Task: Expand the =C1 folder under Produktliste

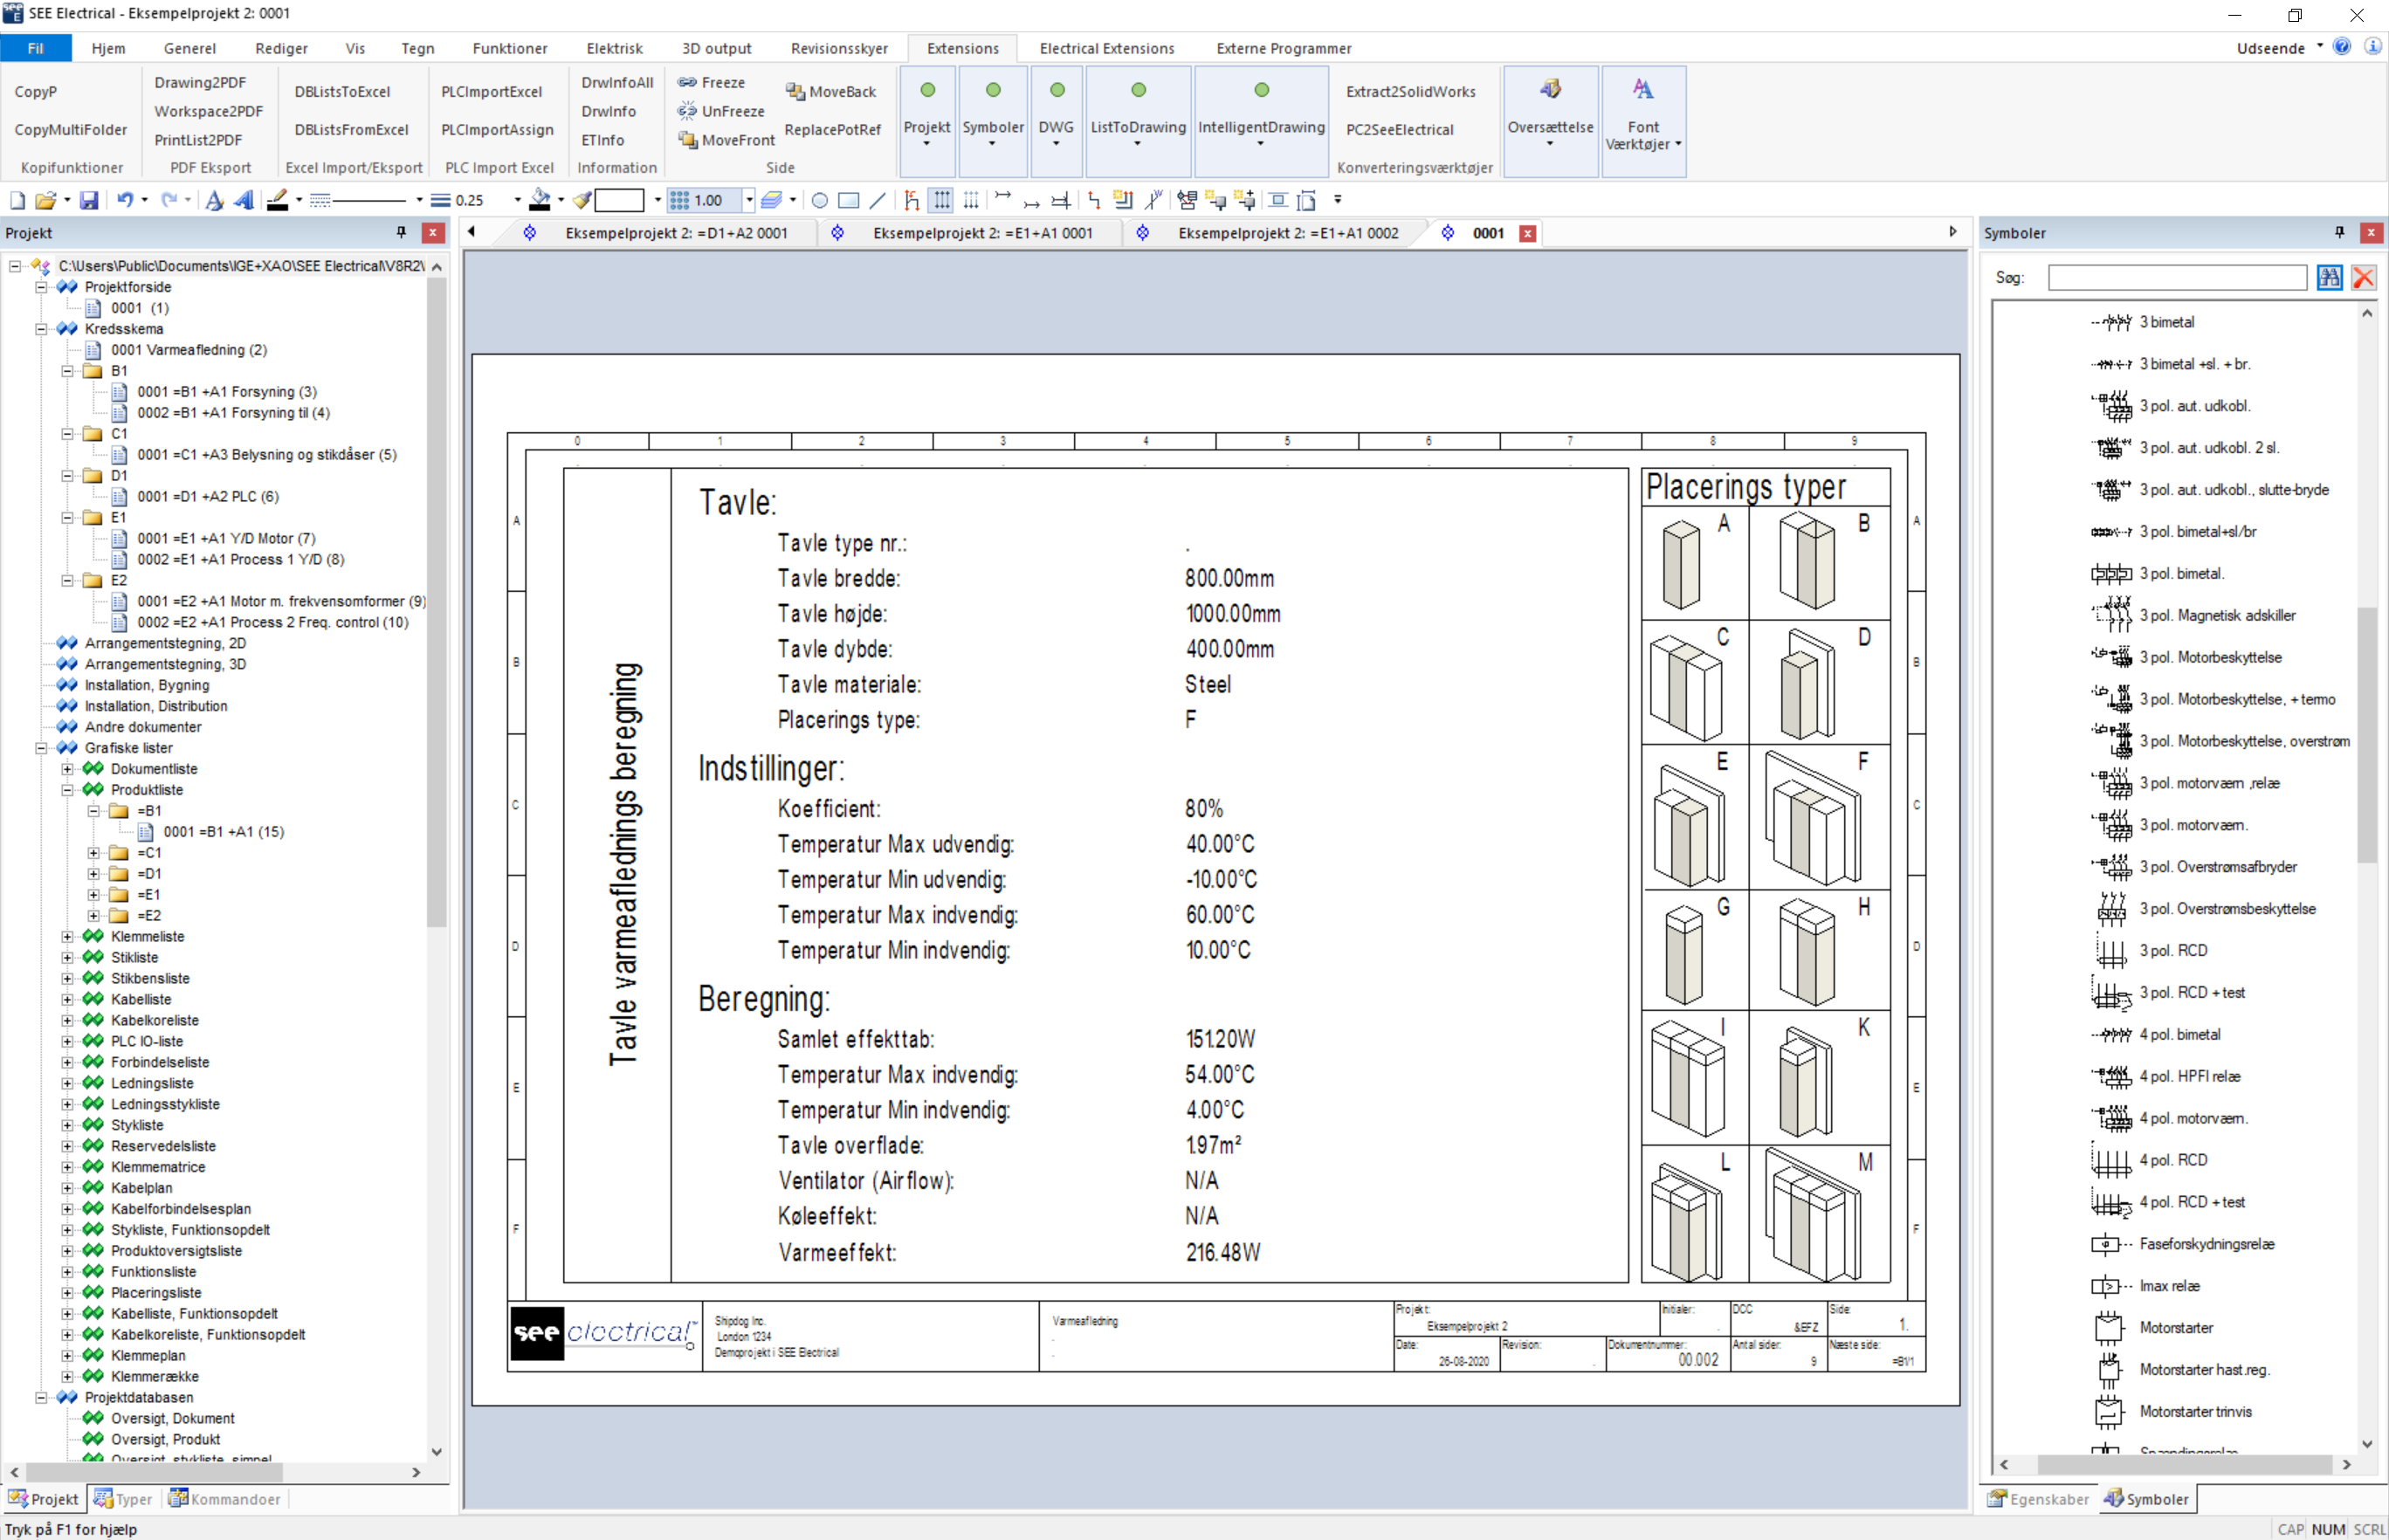Action: [x=94, y=853]
